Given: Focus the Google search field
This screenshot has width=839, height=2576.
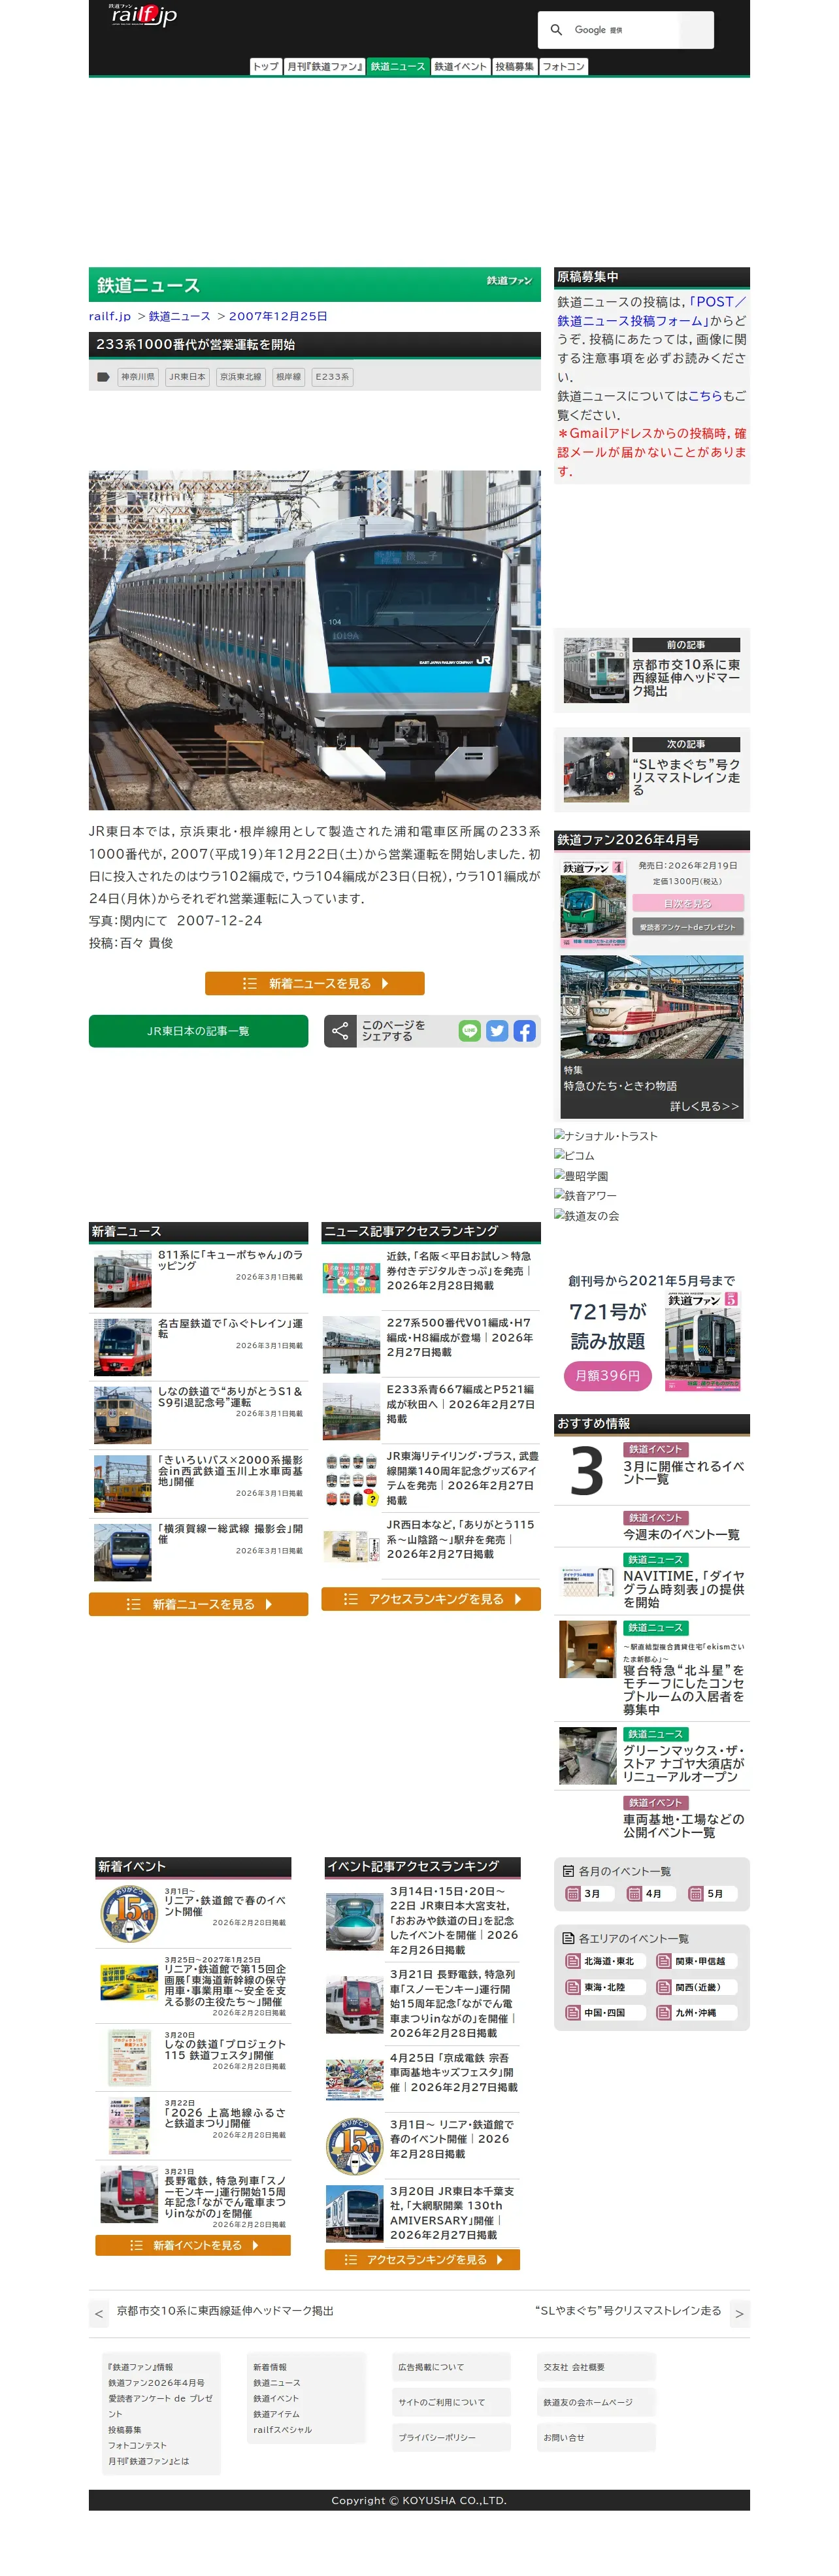Looking at the screenshot, I should [x=625, y=30].
